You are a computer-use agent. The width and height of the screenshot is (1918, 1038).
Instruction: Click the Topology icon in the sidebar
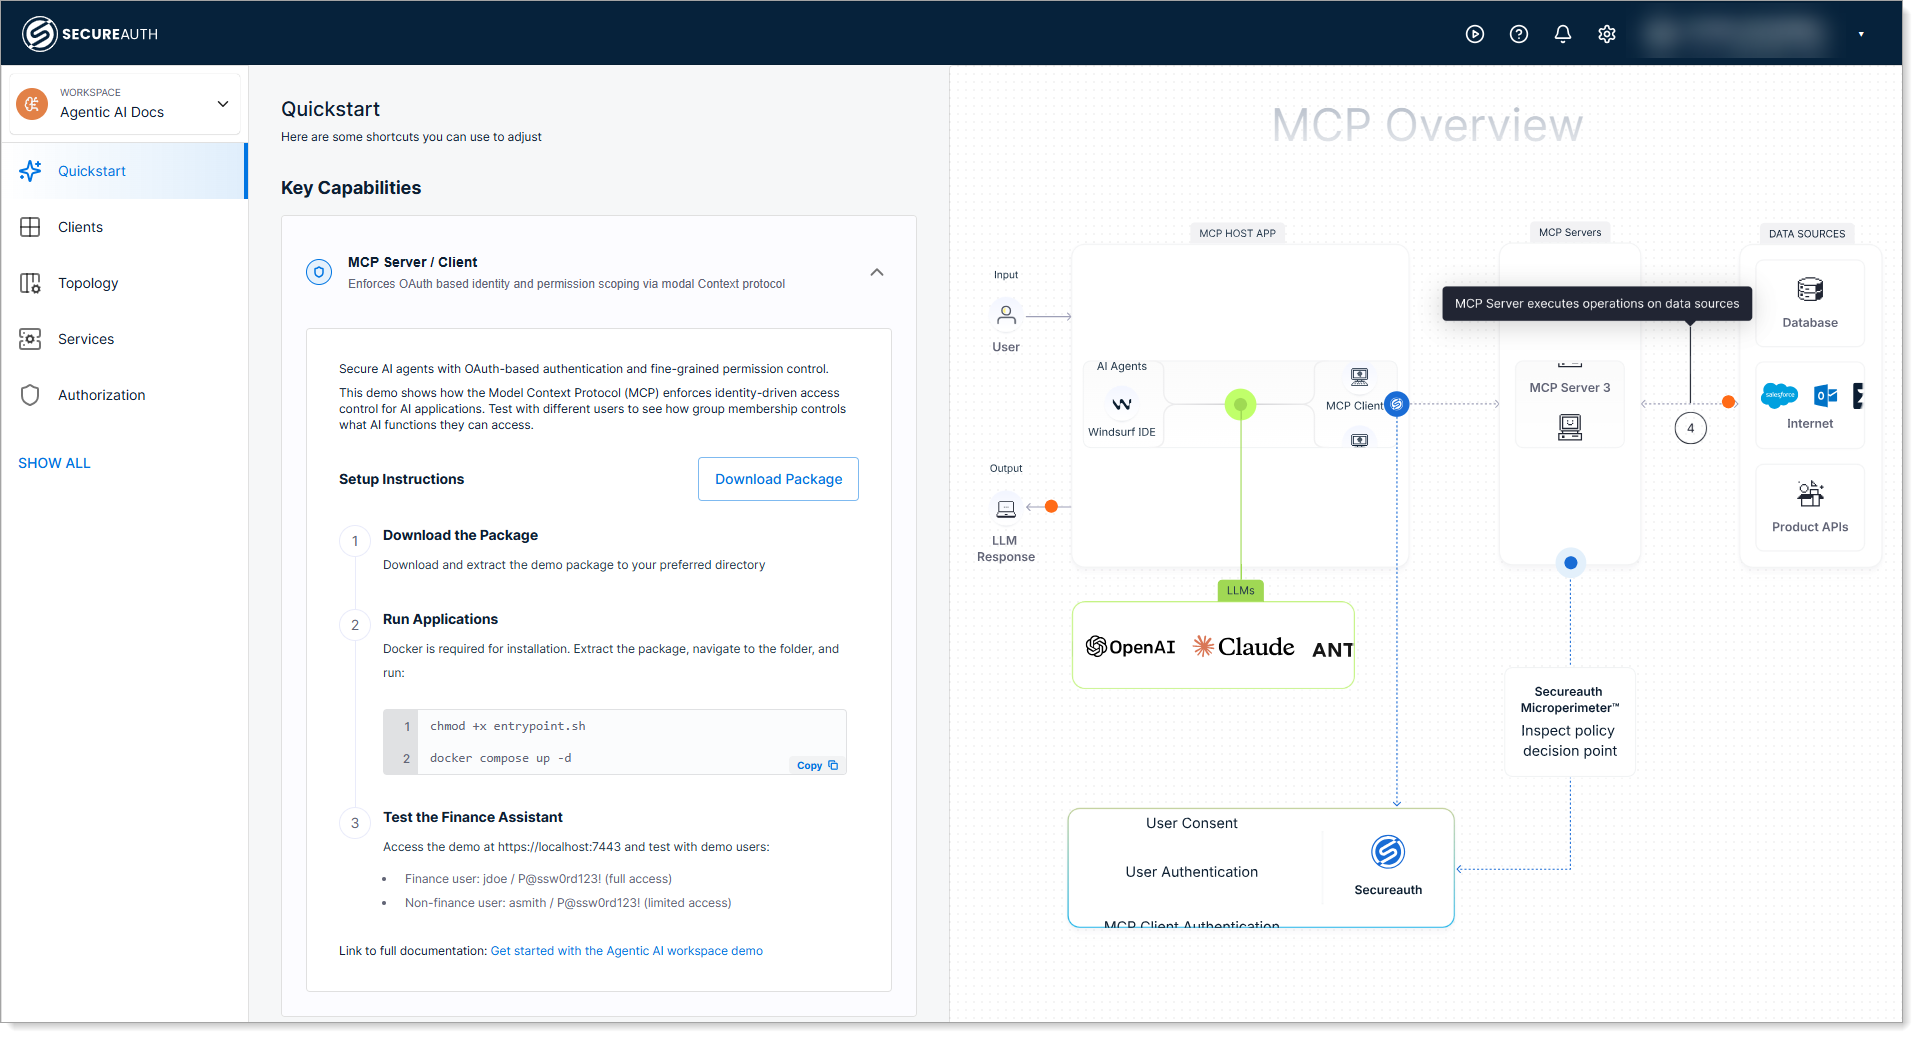pyautogui.click(x=30, y=283)
